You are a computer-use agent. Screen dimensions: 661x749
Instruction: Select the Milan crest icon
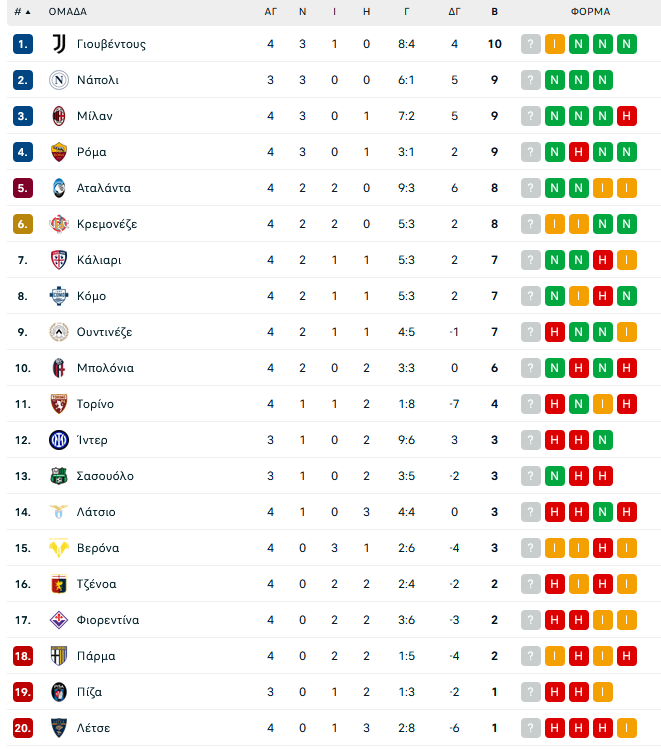click(x=59, y=116)
